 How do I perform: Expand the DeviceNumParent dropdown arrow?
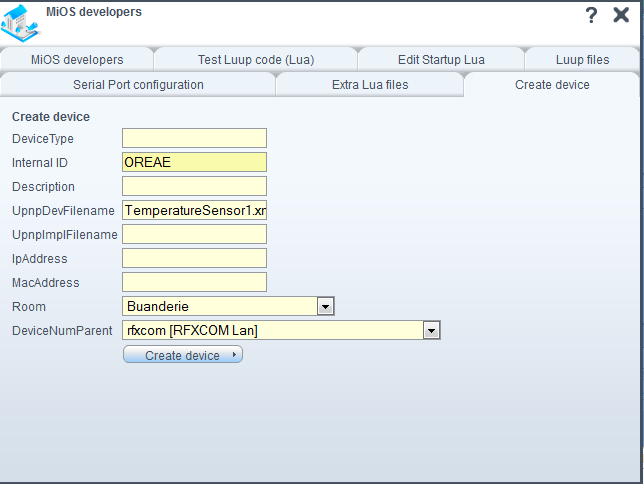(x=431, y=330)
